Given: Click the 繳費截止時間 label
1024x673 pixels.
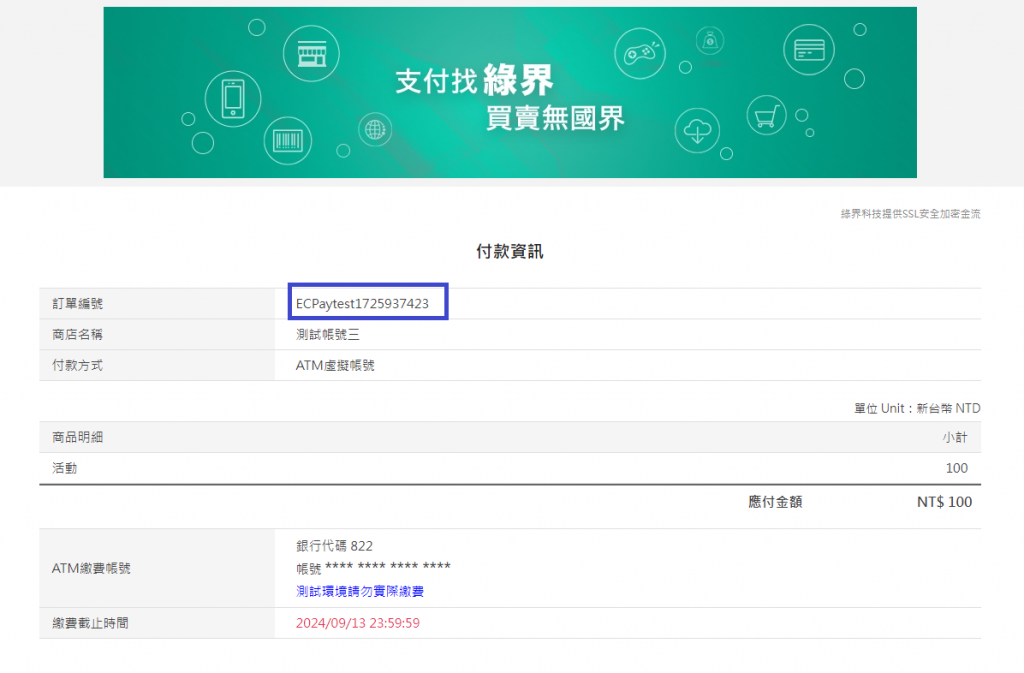Looking at the screenshot, I should (x=90, y=623).
